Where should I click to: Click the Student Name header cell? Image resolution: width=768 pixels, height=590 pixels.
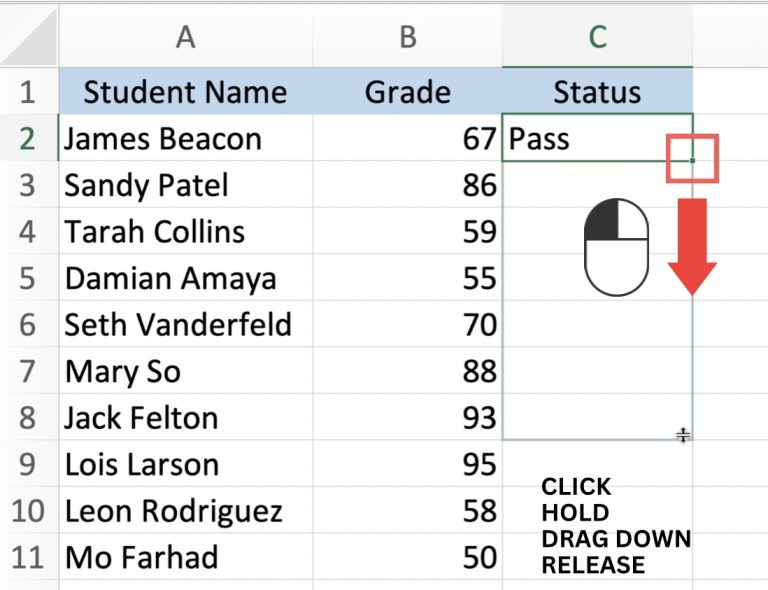185,92
